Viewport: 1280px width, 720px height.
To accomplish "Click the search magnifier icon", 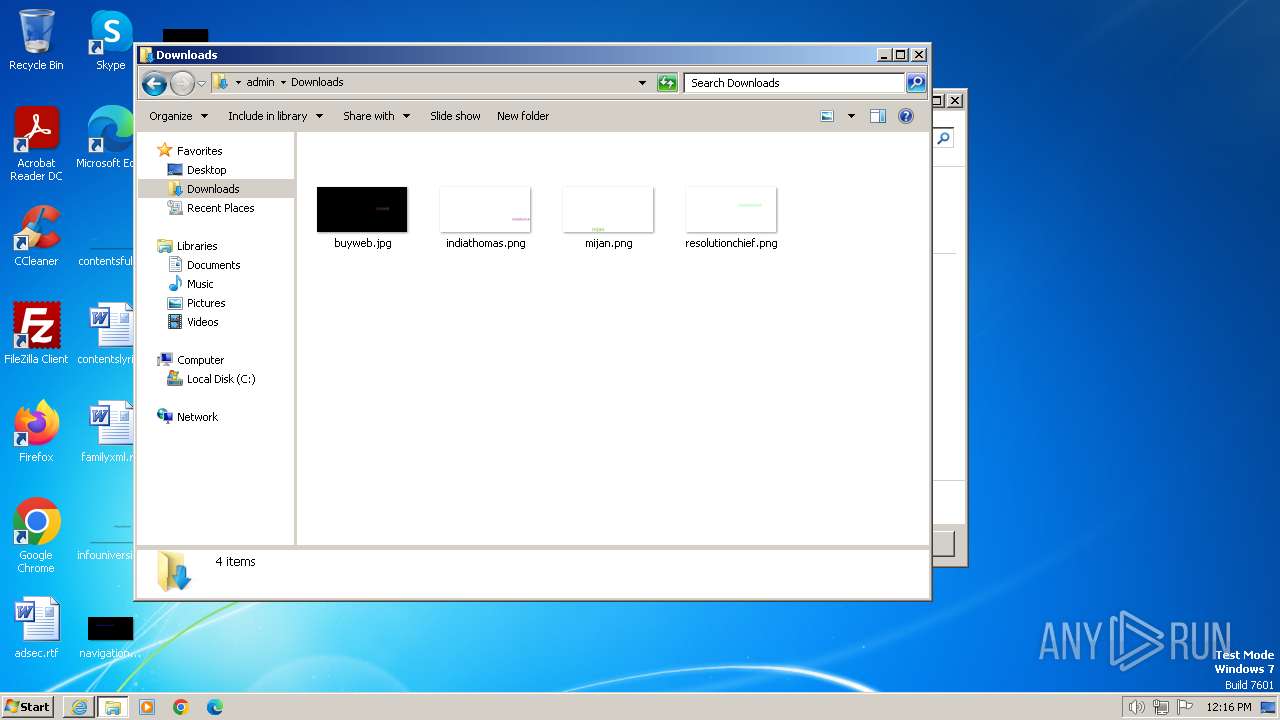I will (916, 83).
